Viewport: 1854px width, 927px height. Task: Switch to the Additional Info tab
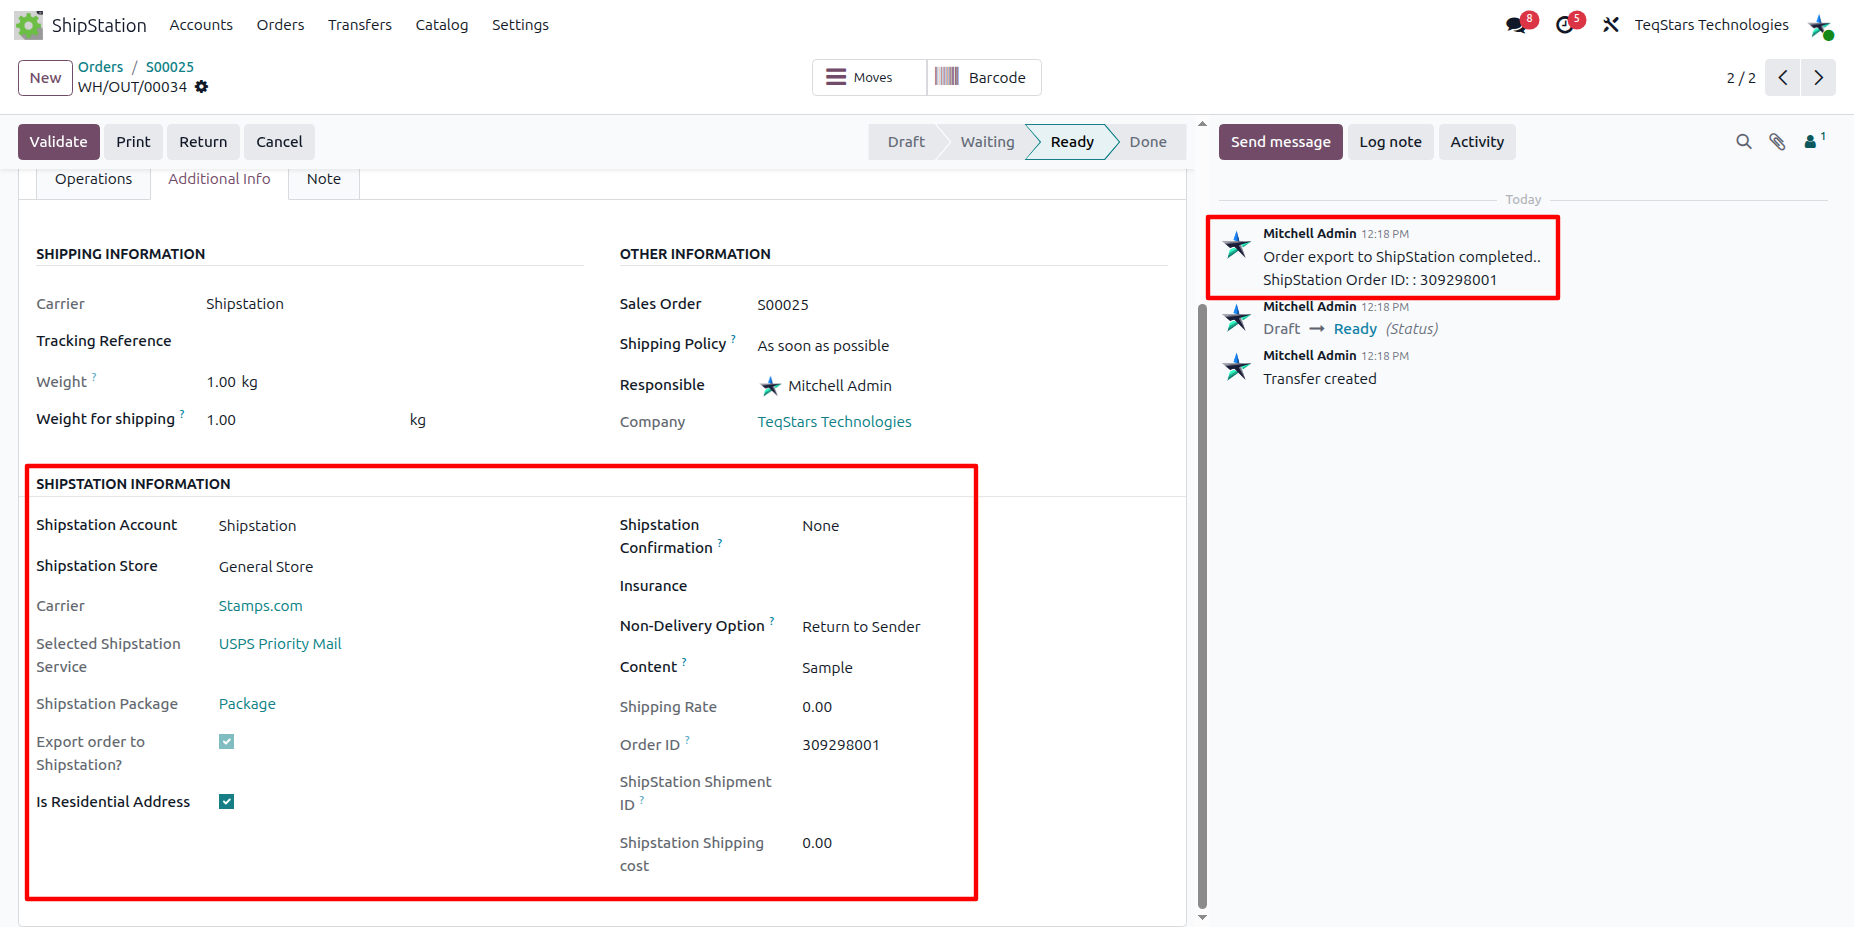(219, 180)
